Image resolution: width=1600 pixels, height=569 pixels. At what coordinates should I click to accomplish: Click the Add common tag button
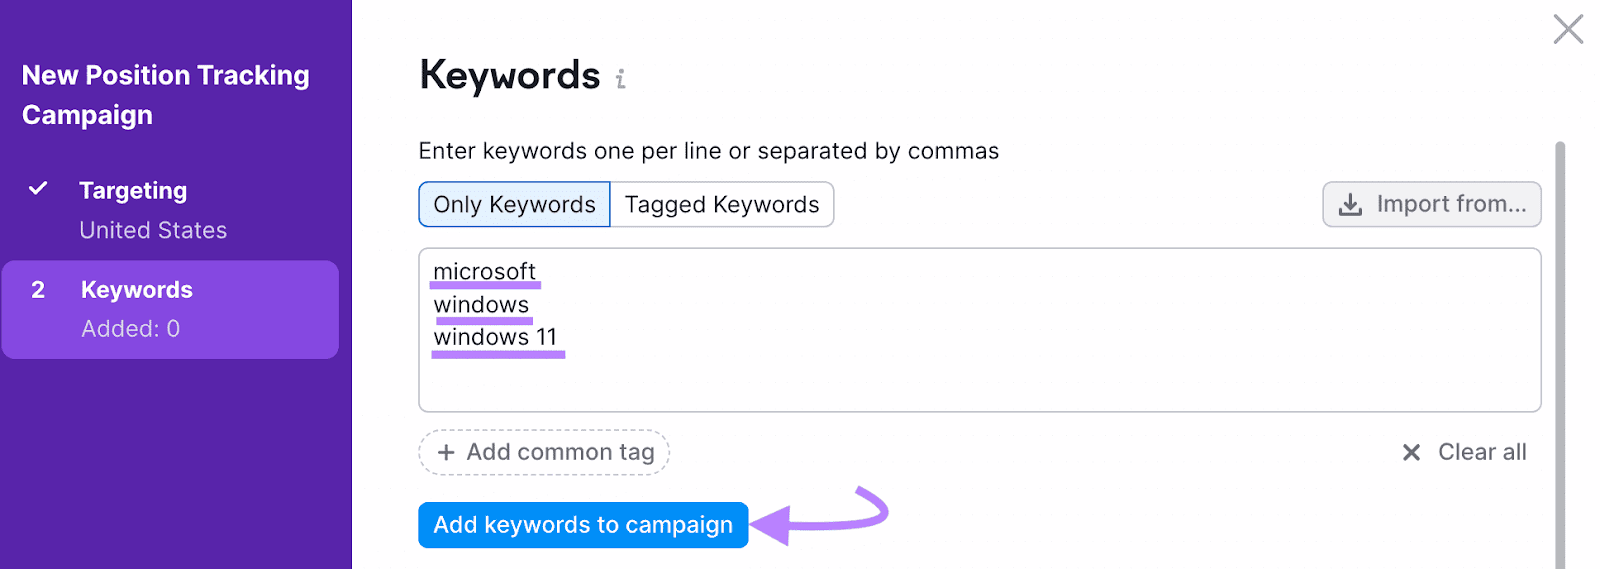click(544, 453)
